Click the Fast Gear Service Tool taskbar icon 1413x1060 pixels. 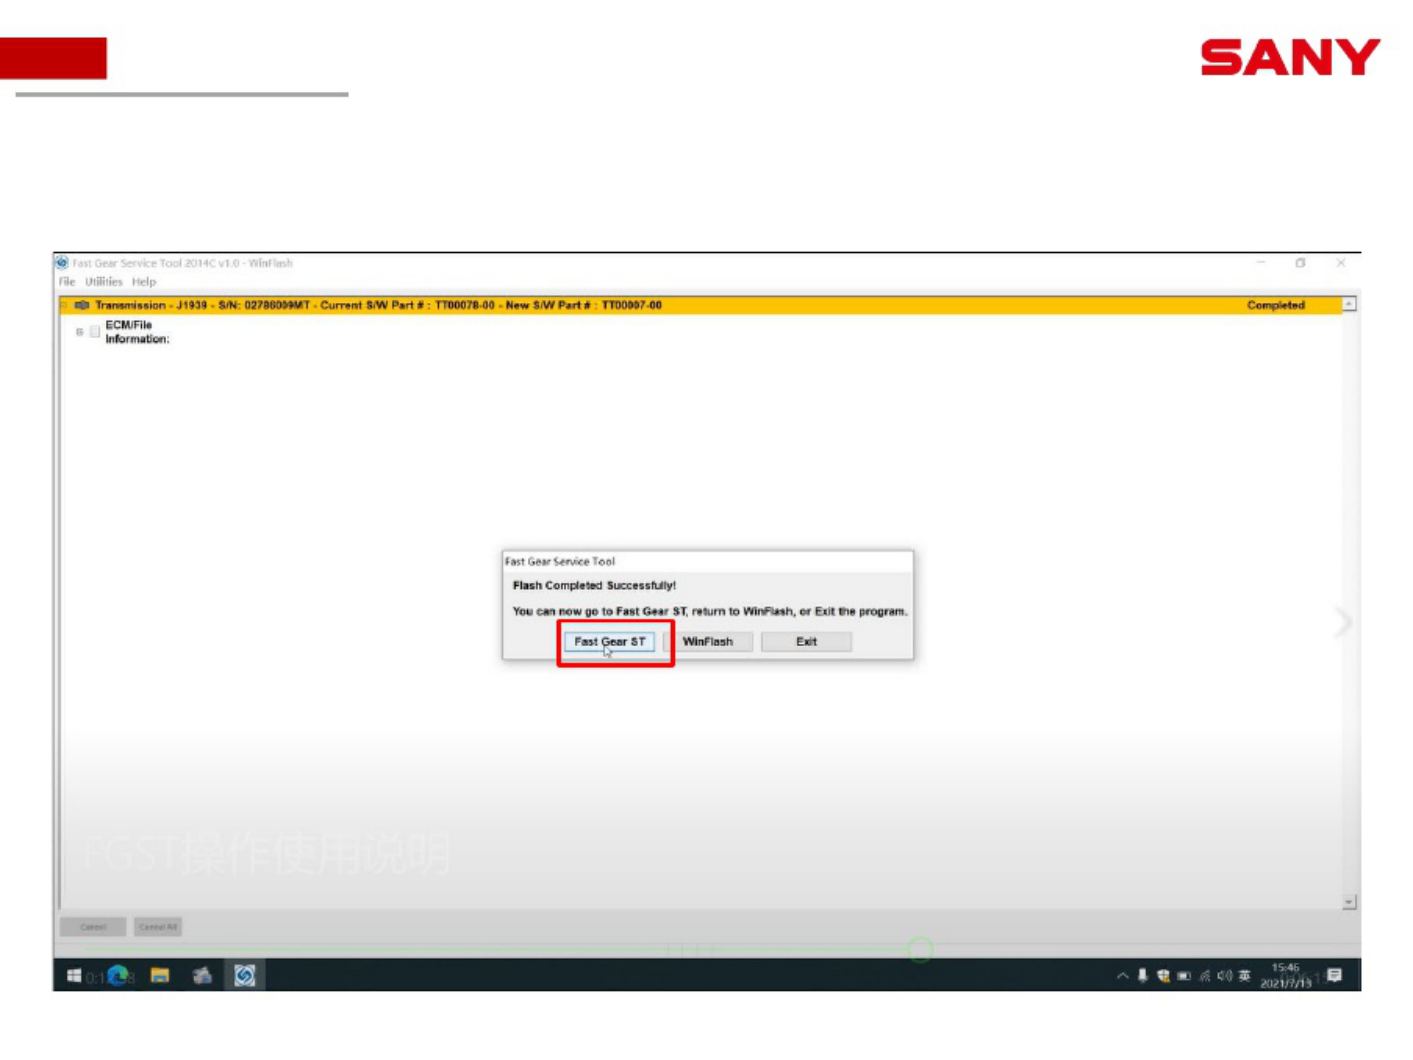tap(245, 975)
